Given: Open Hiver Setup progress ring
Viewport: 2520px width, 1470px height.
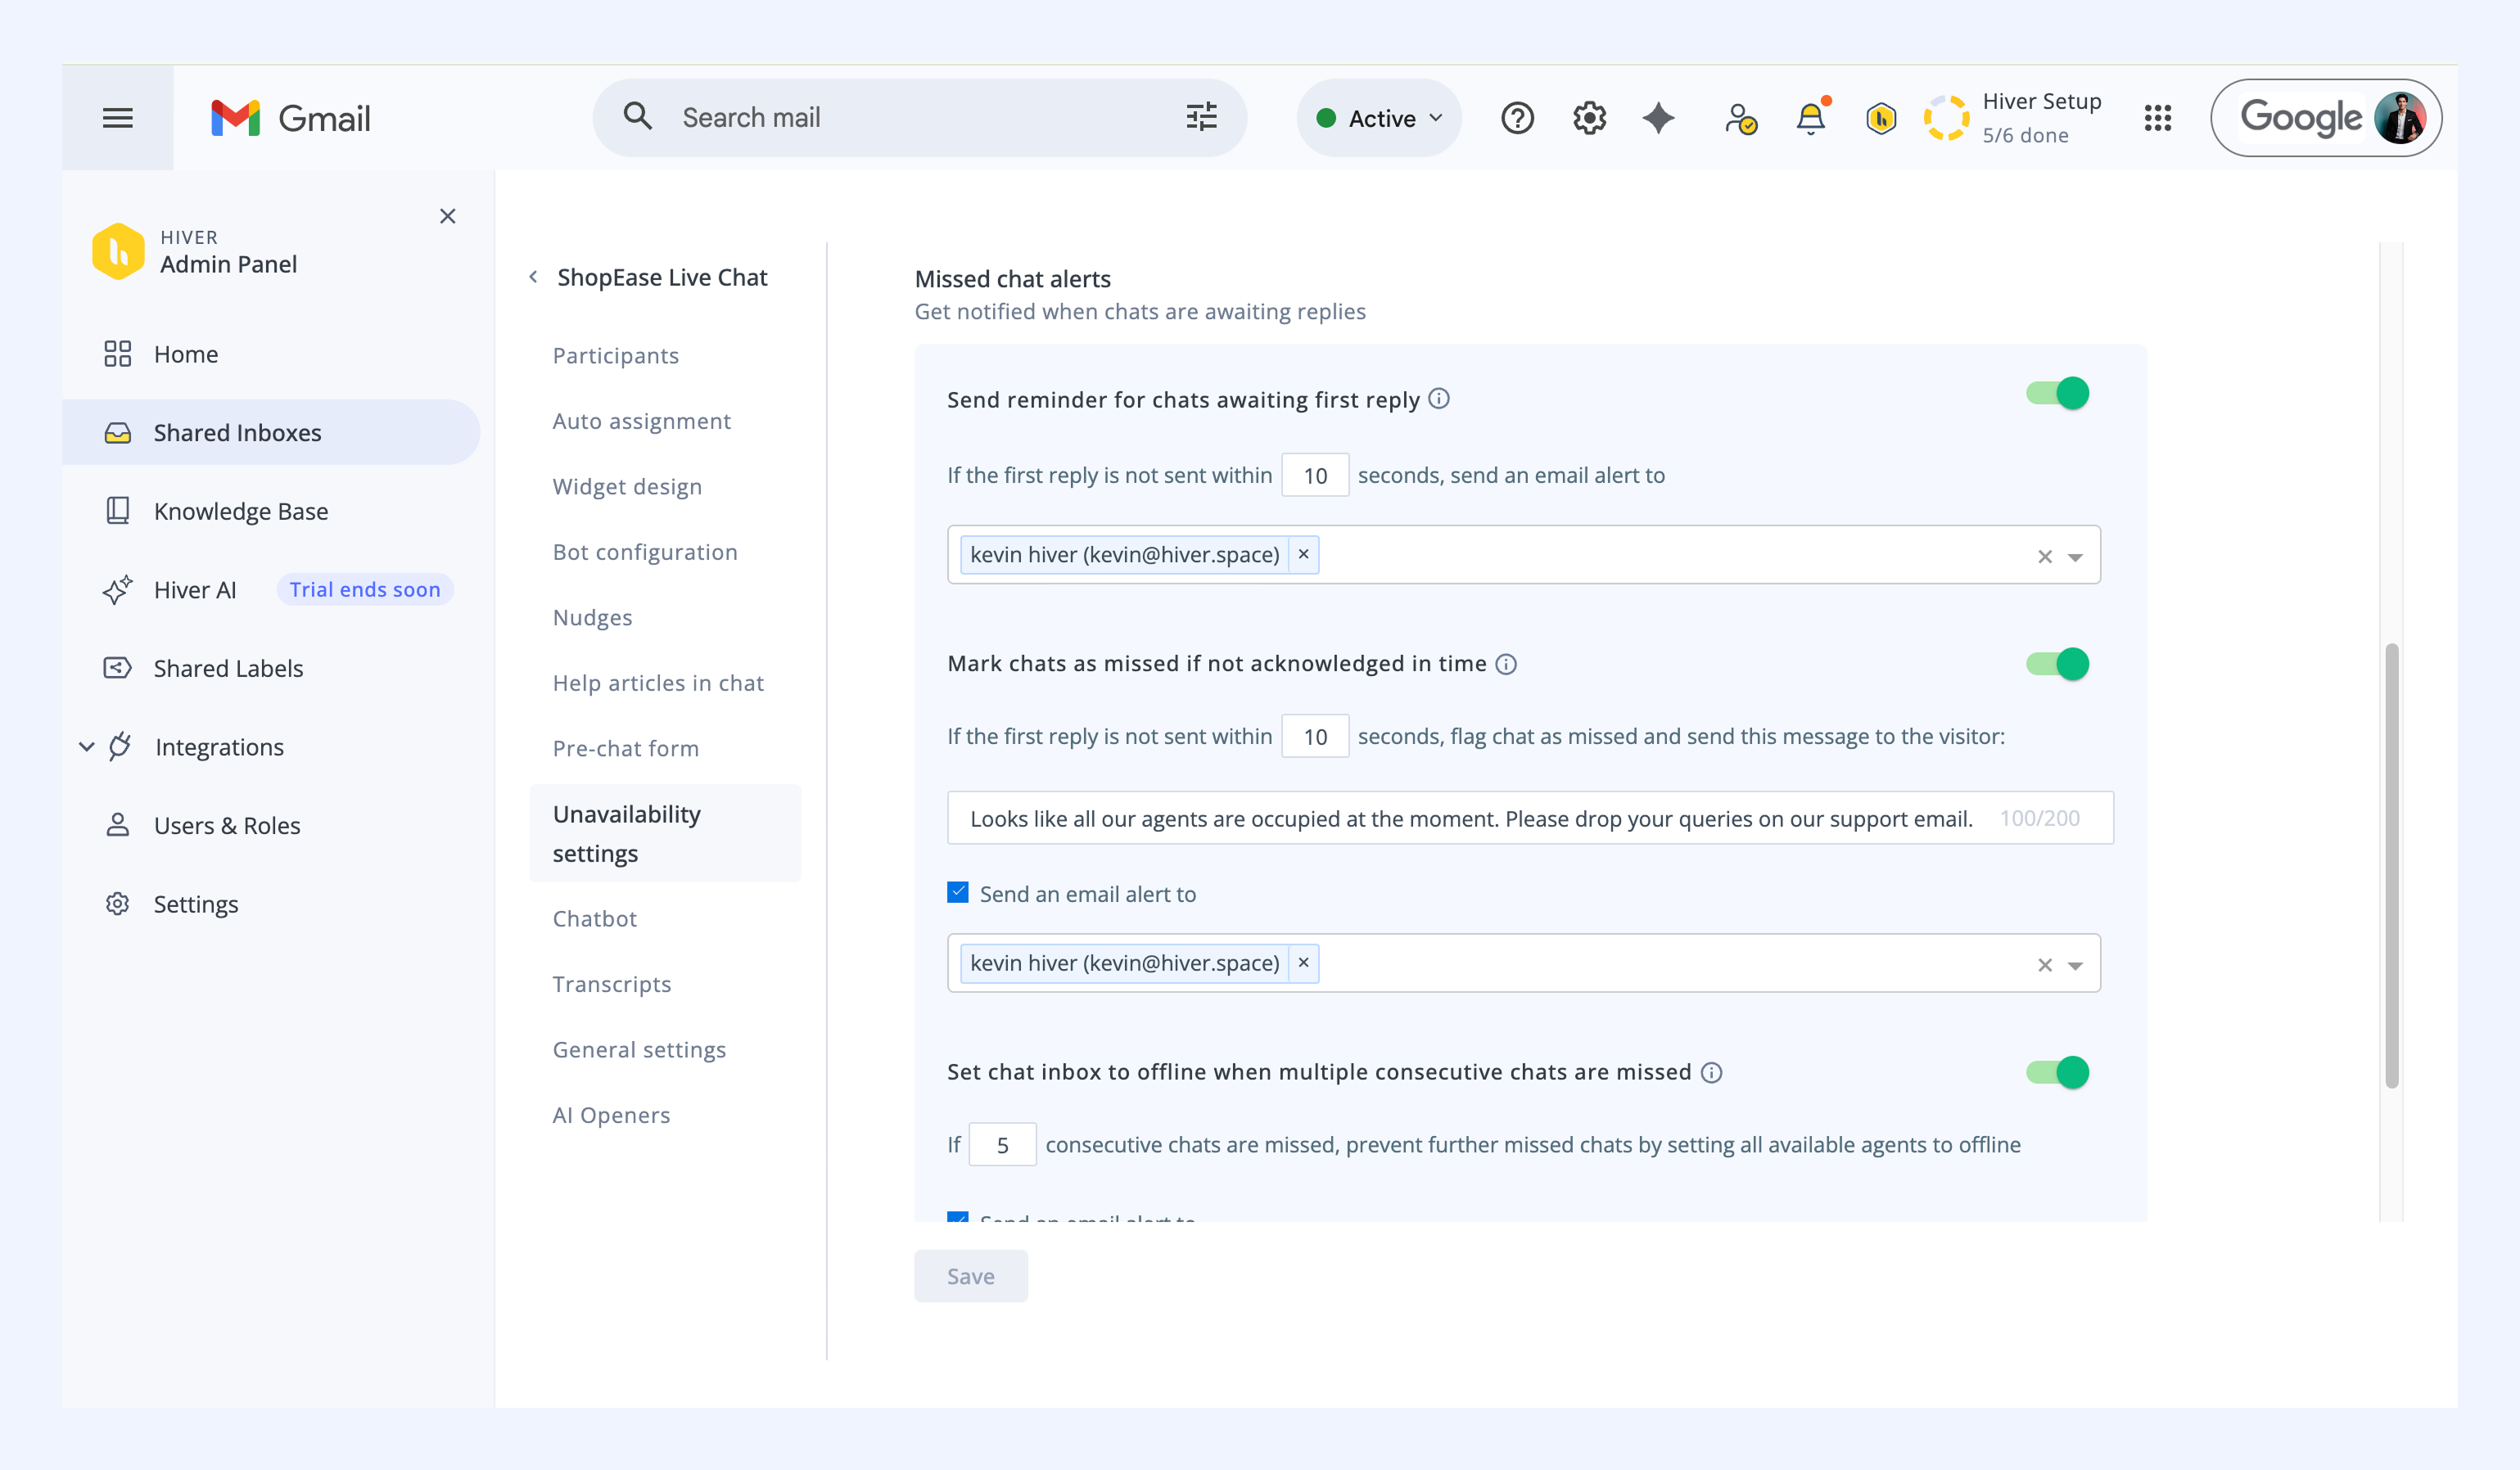Looking at the screenshot, I should 1946,118.
